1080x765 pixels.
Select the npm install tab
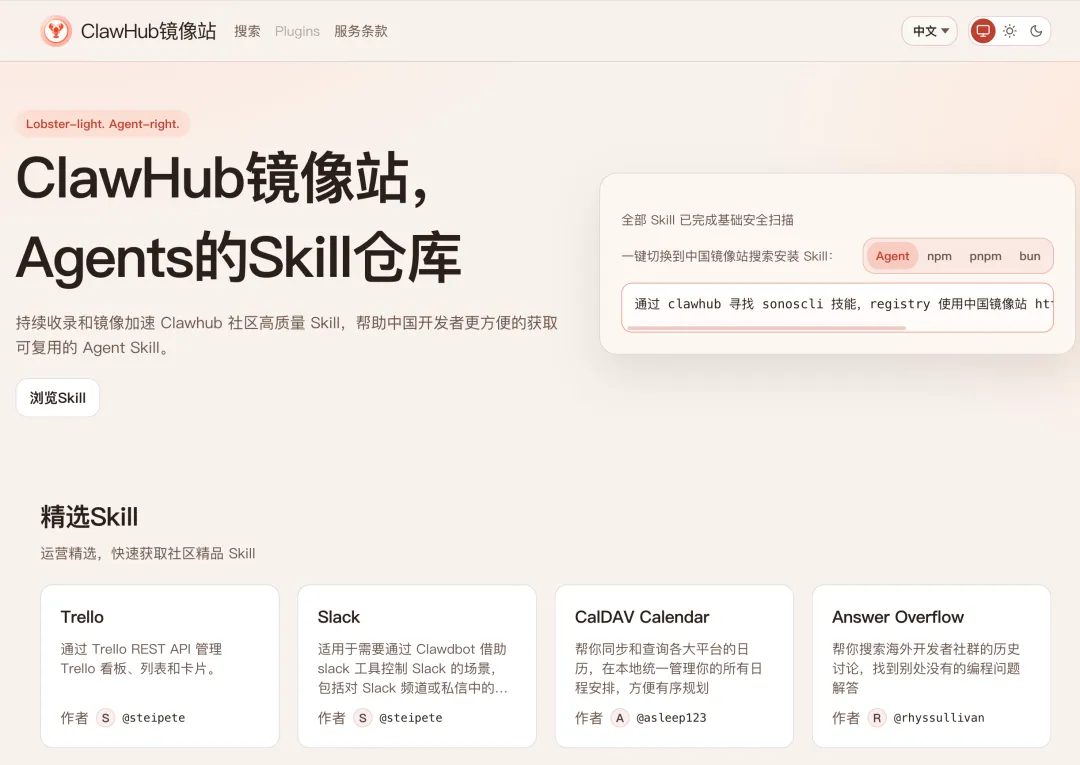(x=939, y=256)
